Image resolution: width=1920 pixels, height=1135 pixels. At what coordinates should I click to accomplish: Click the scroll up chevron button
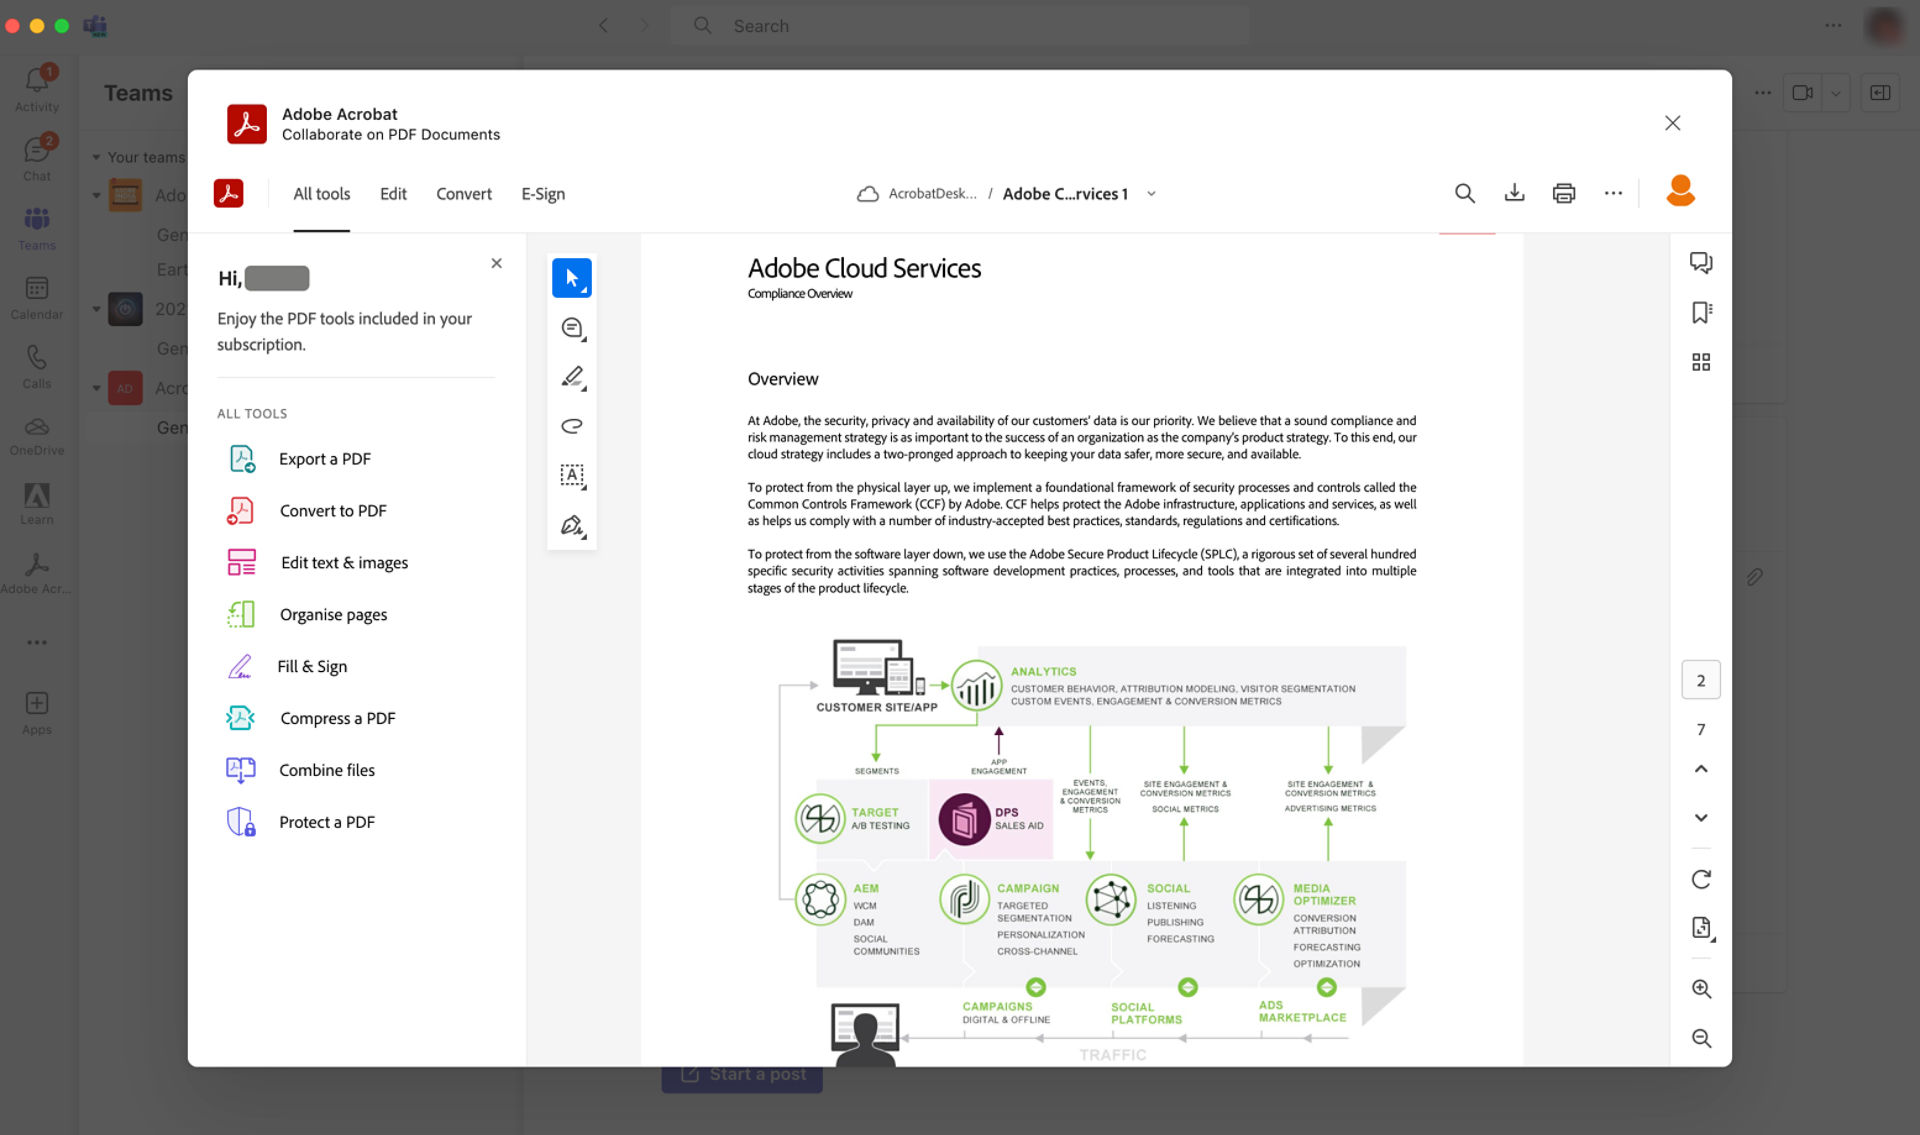coord(1700,767)
